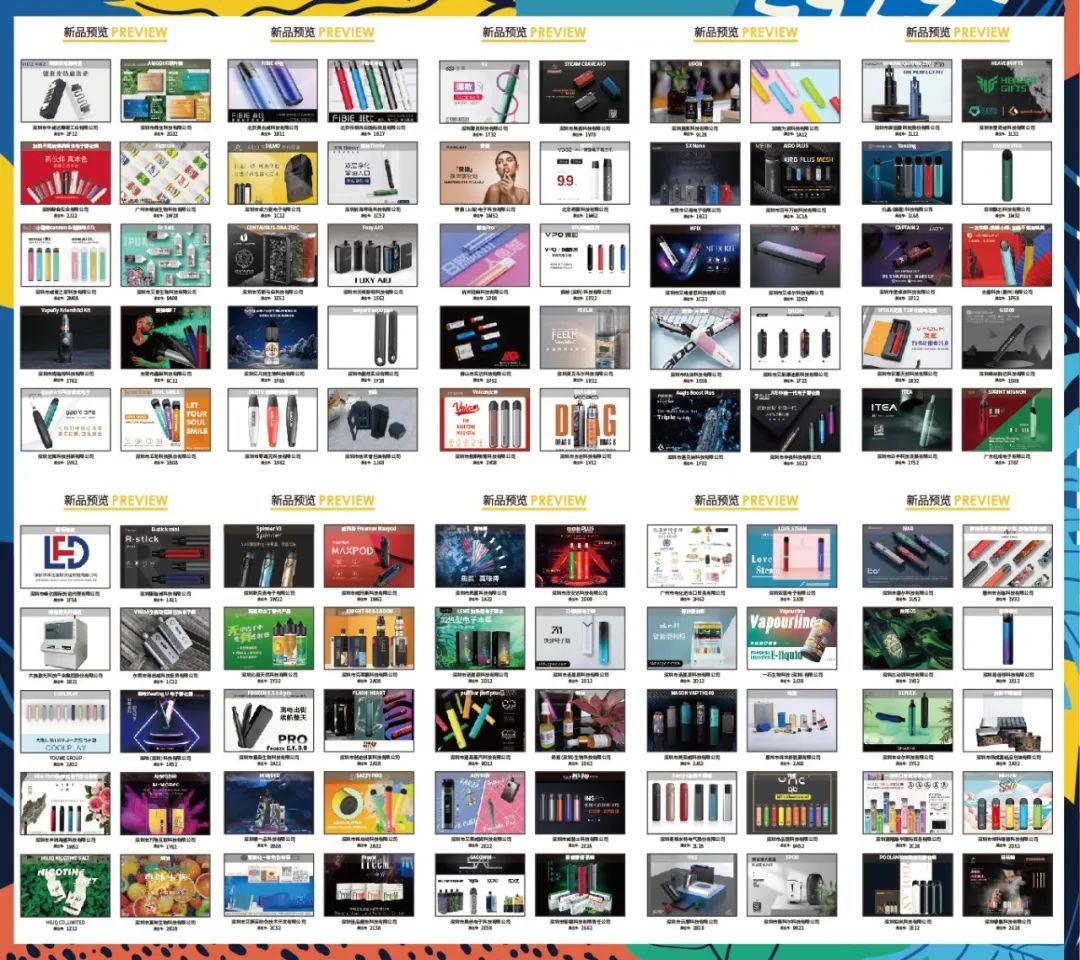Image resolution: width=1080 pixels, height=960 pixels.
Task: Select the Vapourline E-liquid thumbnail
Action: (x=792, y=638)
